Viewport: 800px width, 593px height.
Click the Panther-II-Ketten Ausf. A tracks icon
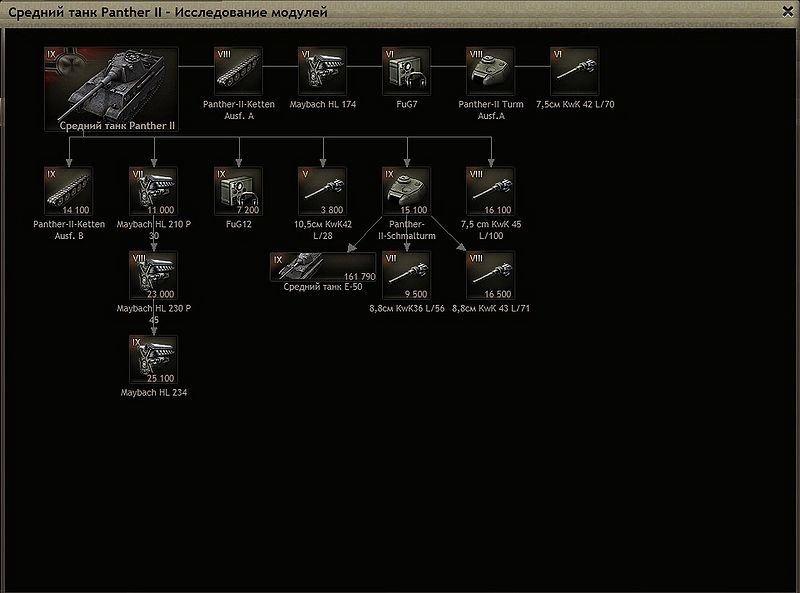pos(239,71)
